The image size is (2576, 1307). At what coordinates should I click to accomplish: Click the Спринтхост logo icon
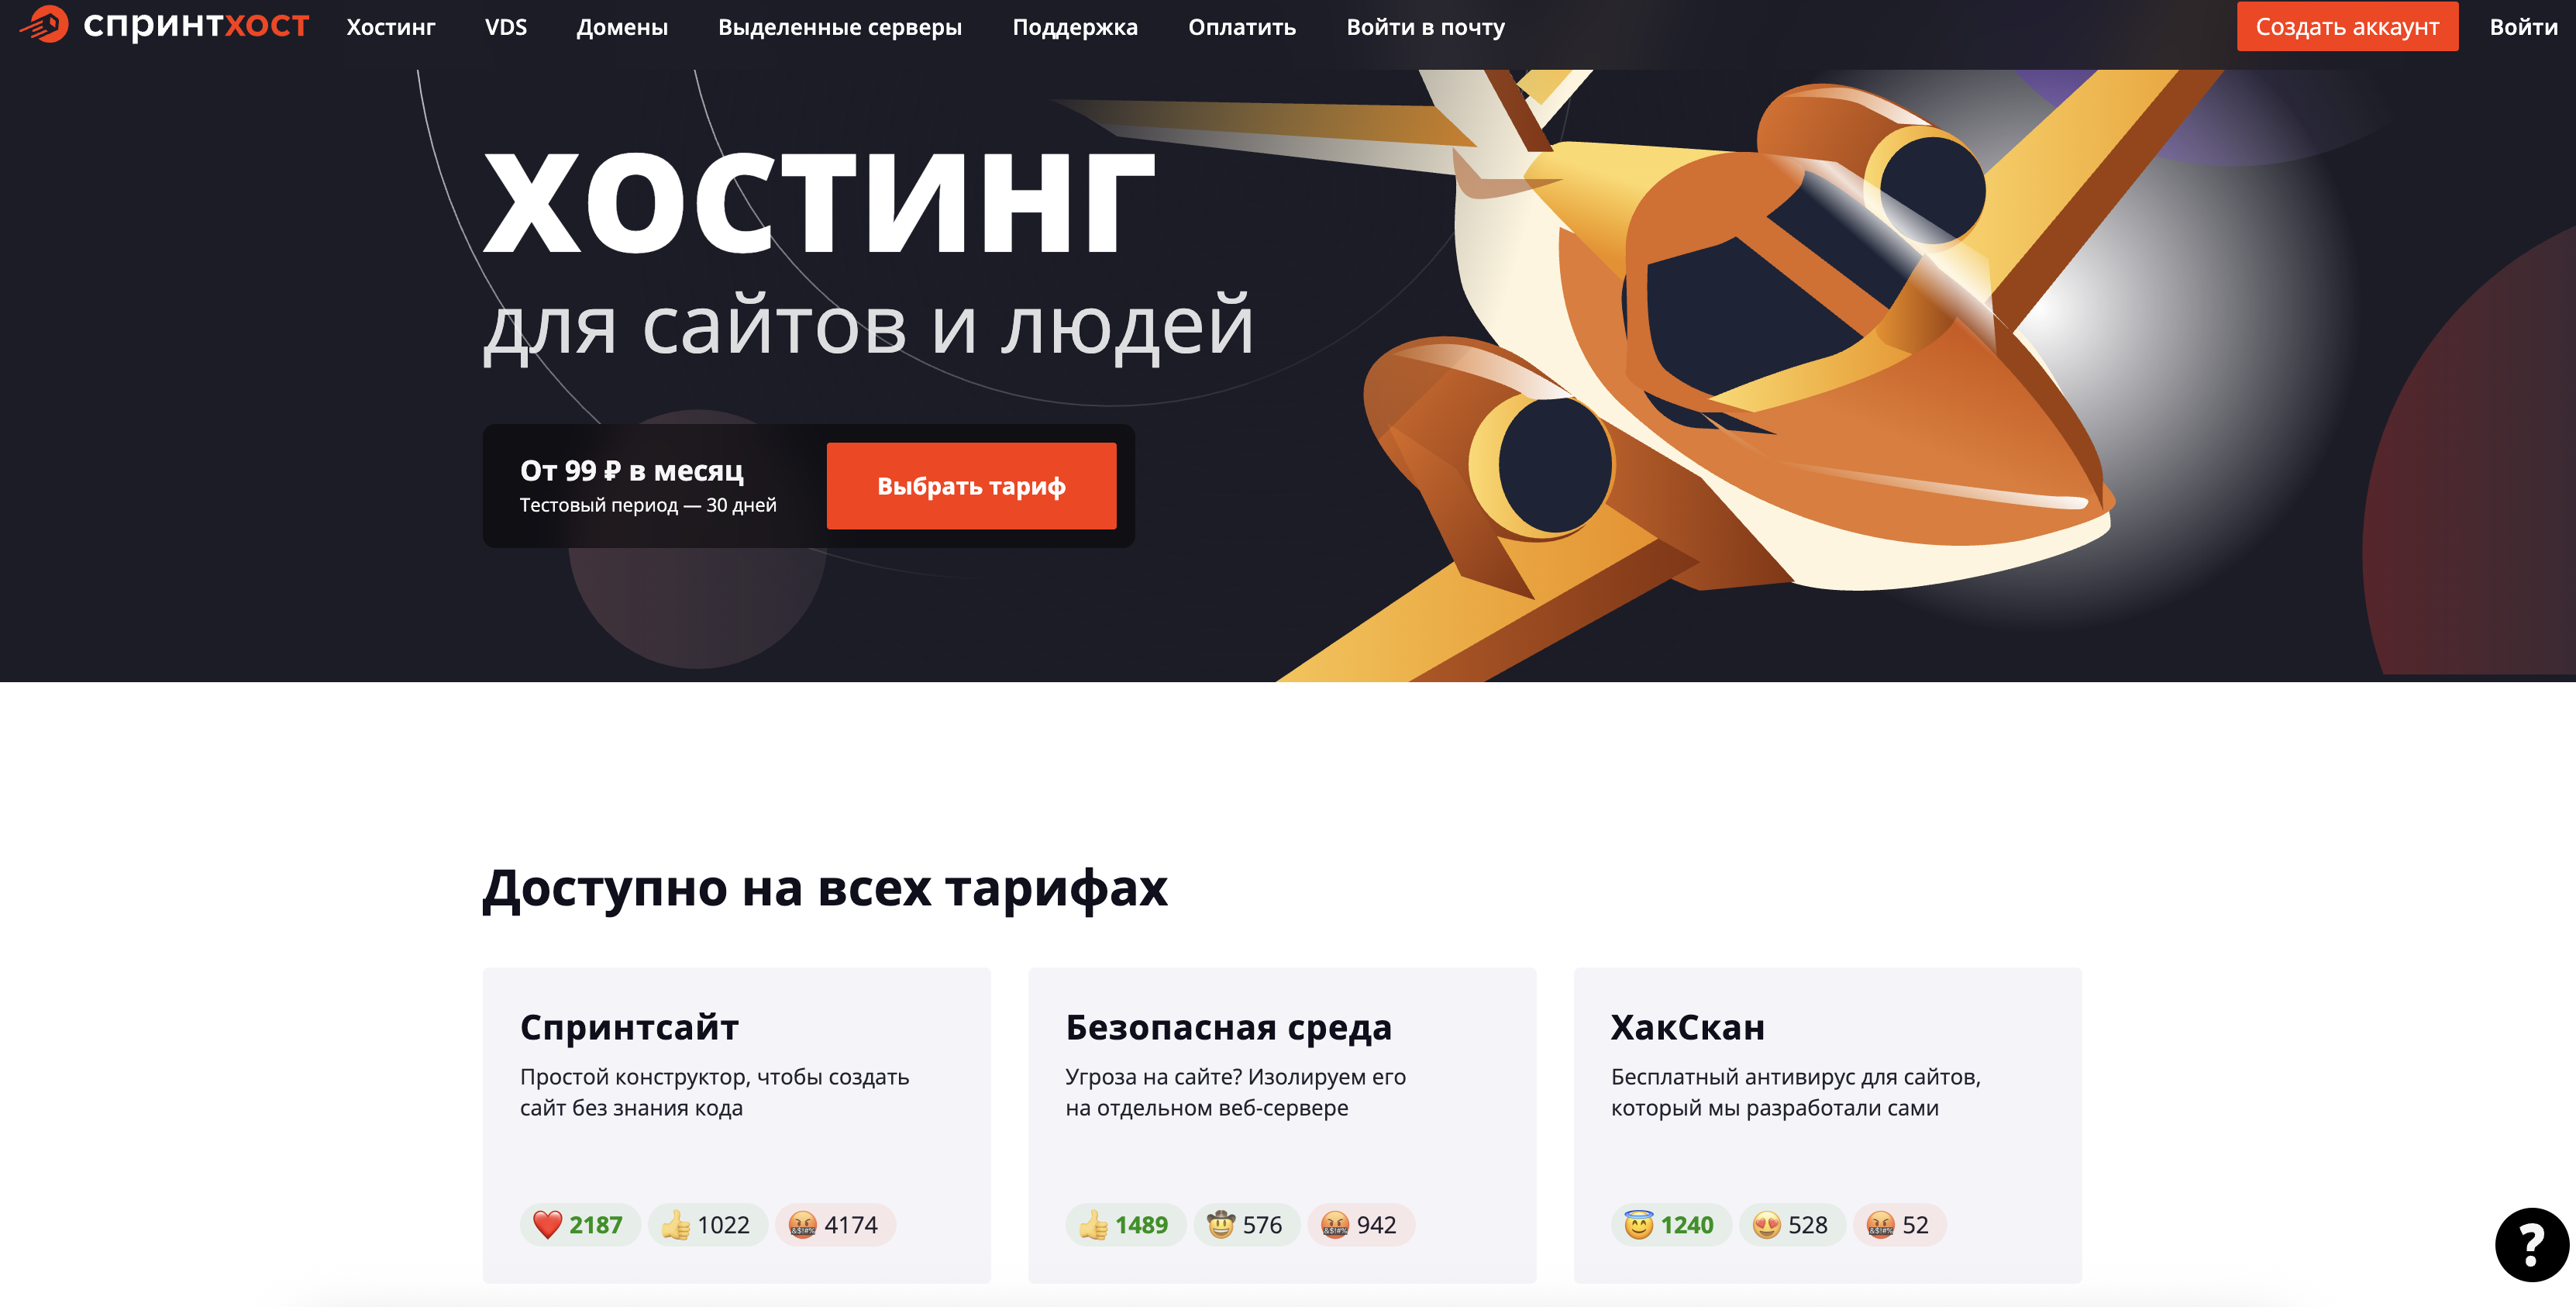pos(44,24)
